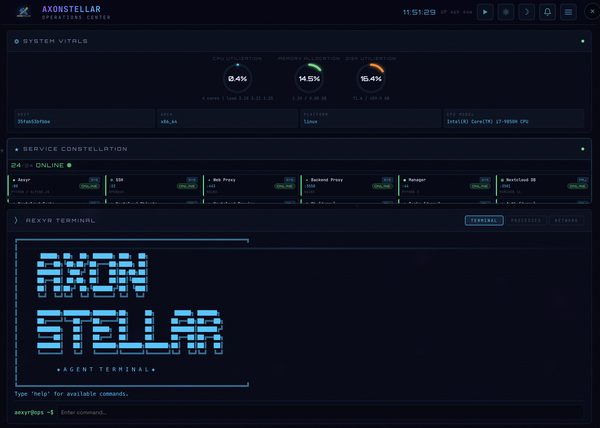Click the CPU utilization 0.4% gauge

tap(237, 78)
